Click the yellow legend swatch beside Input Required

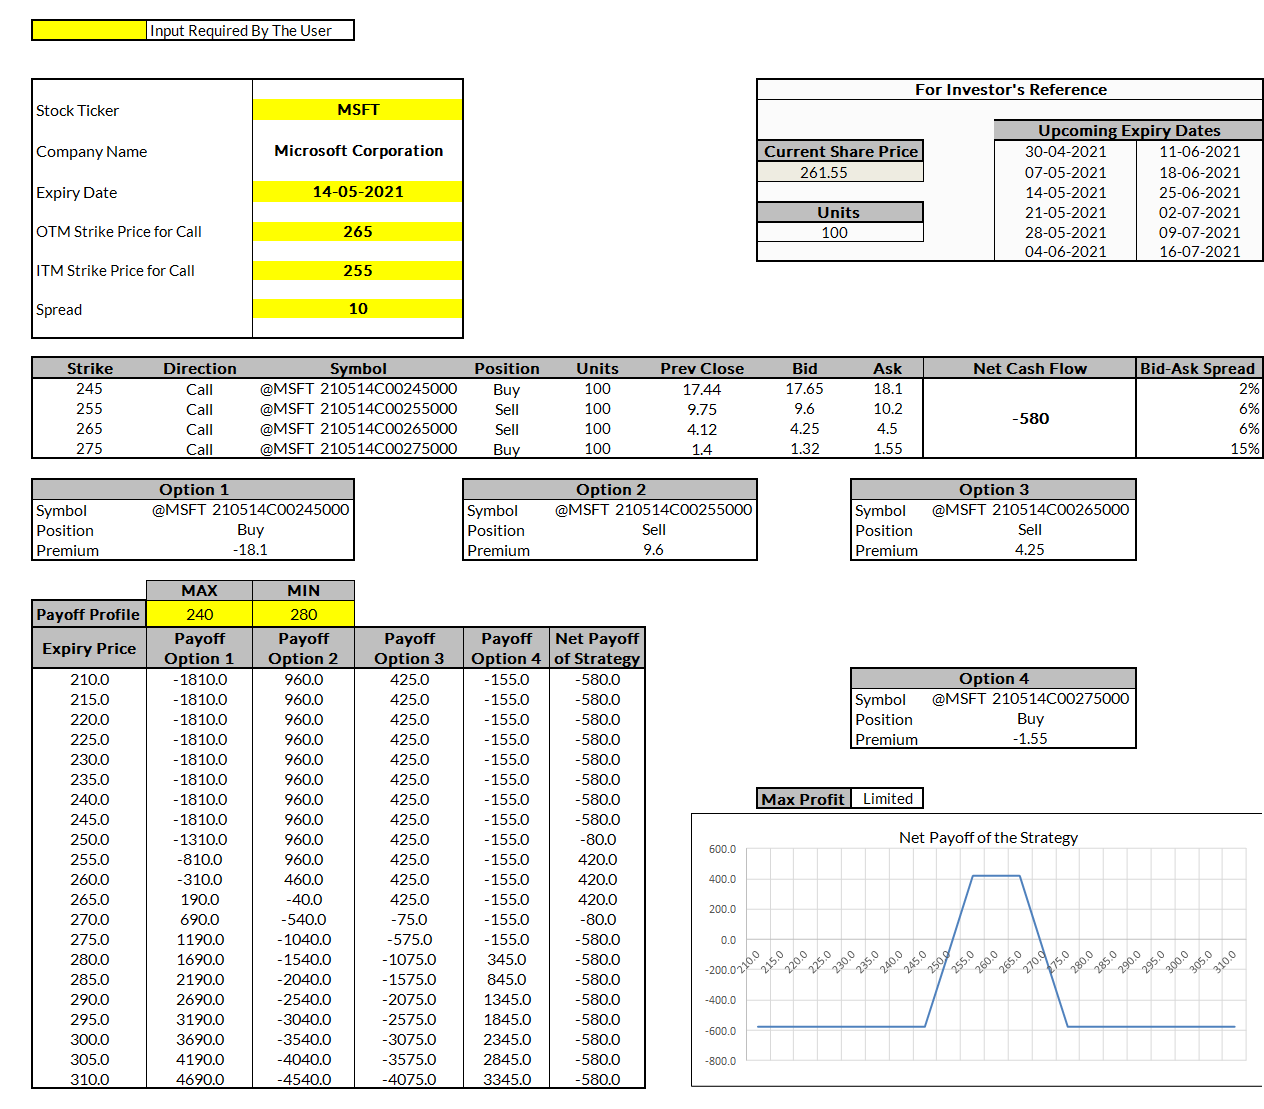click(x=90, y=31)
